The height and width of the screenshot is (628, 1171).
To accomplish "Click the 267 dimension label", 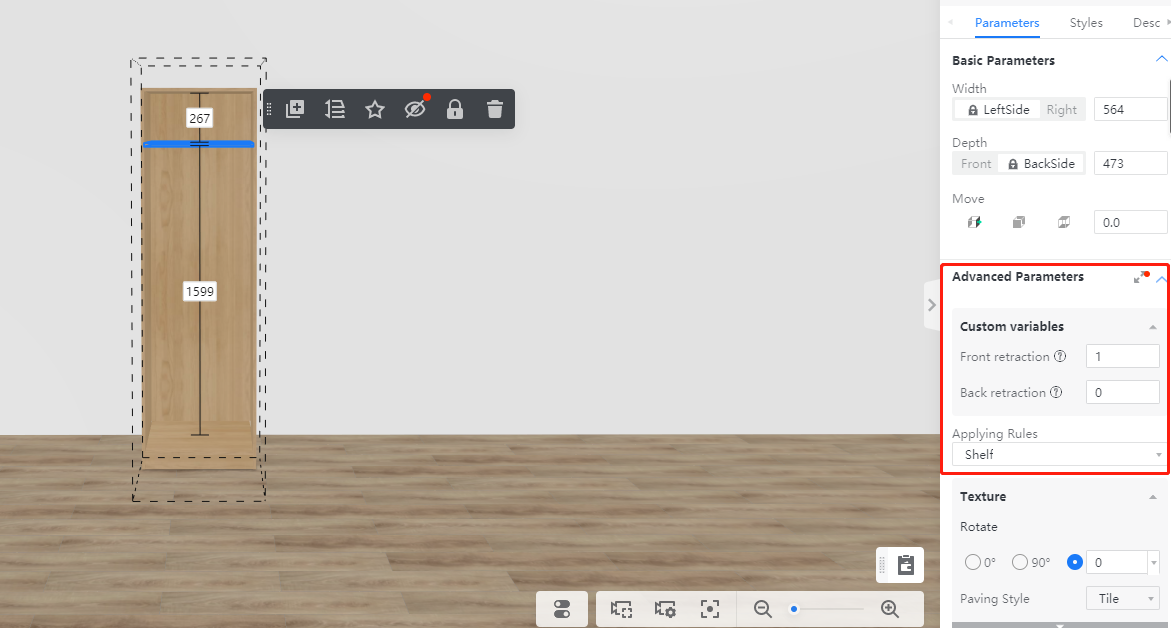I will pos(199,118).
